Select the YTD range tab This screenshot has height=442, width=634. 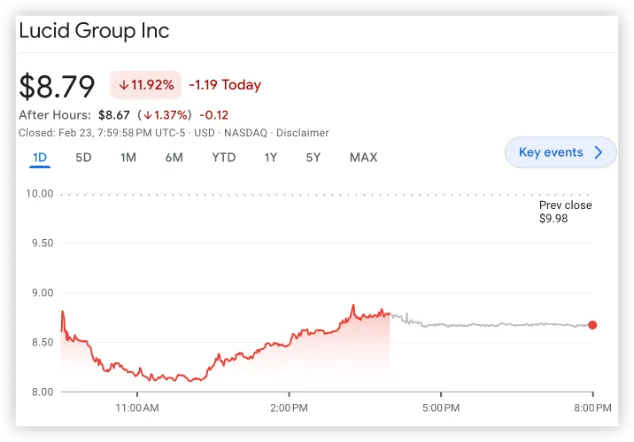click(223, 157)
